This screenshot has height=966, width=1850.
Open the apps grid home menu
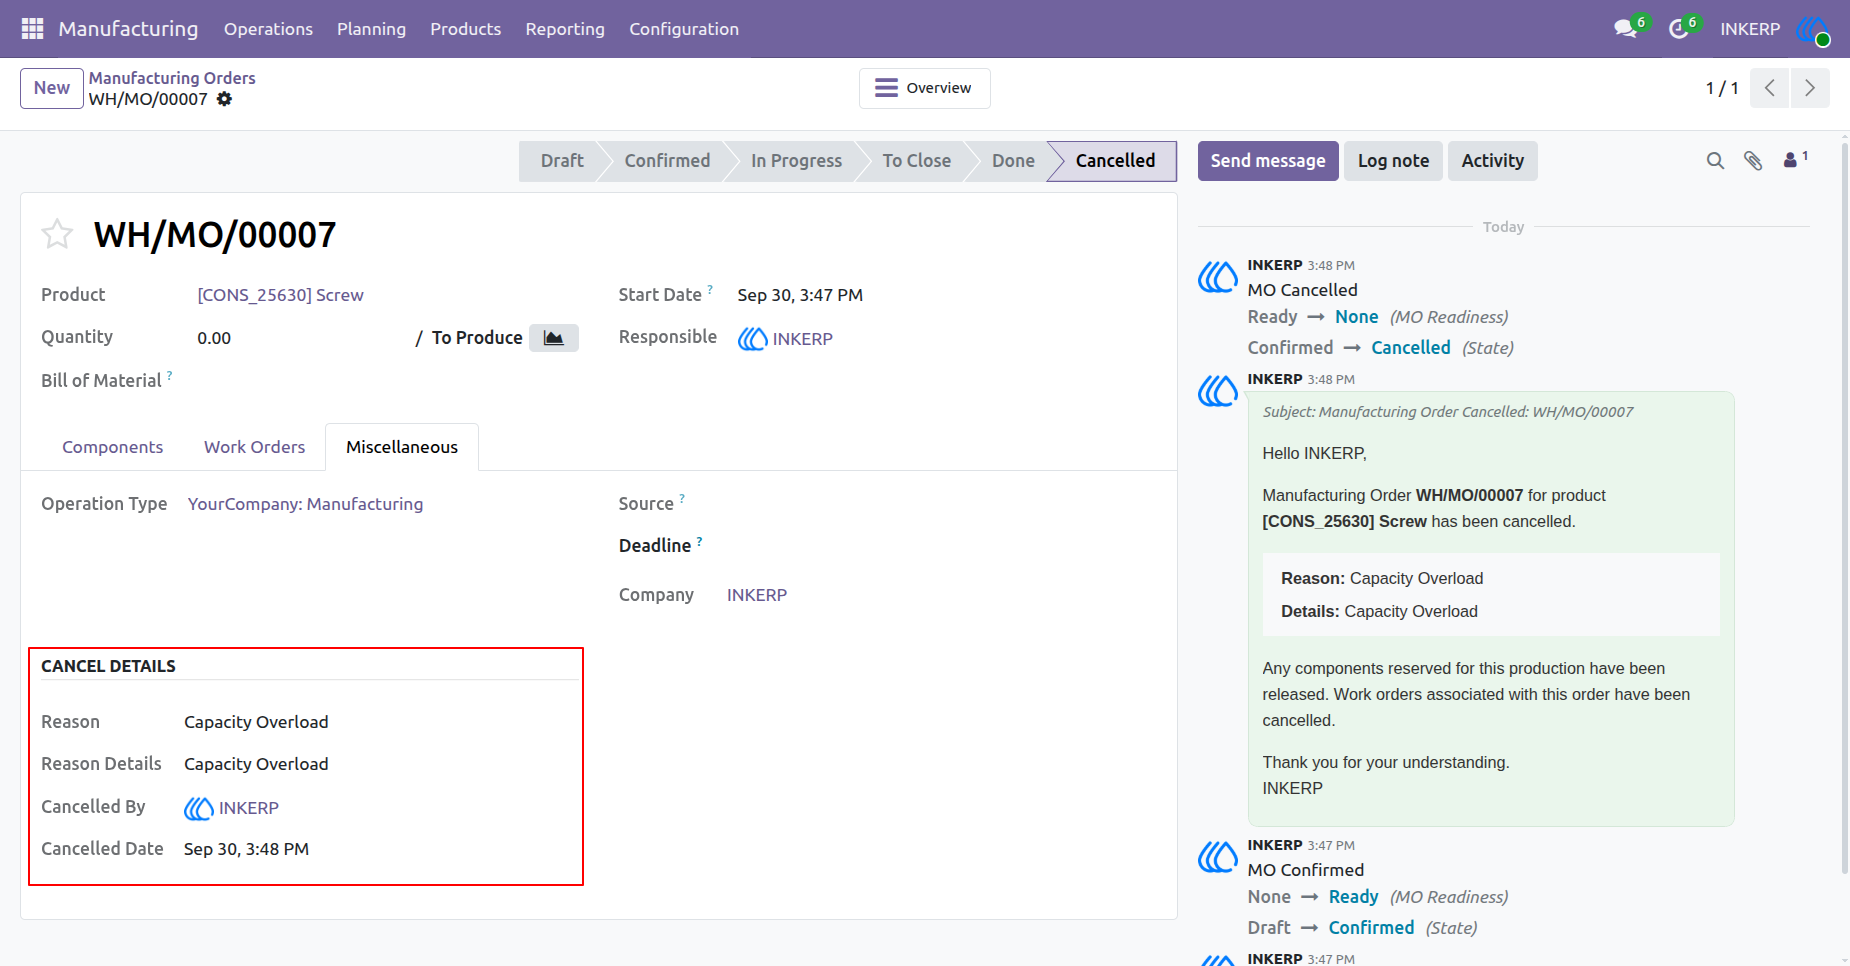click(x=32, y=29)
